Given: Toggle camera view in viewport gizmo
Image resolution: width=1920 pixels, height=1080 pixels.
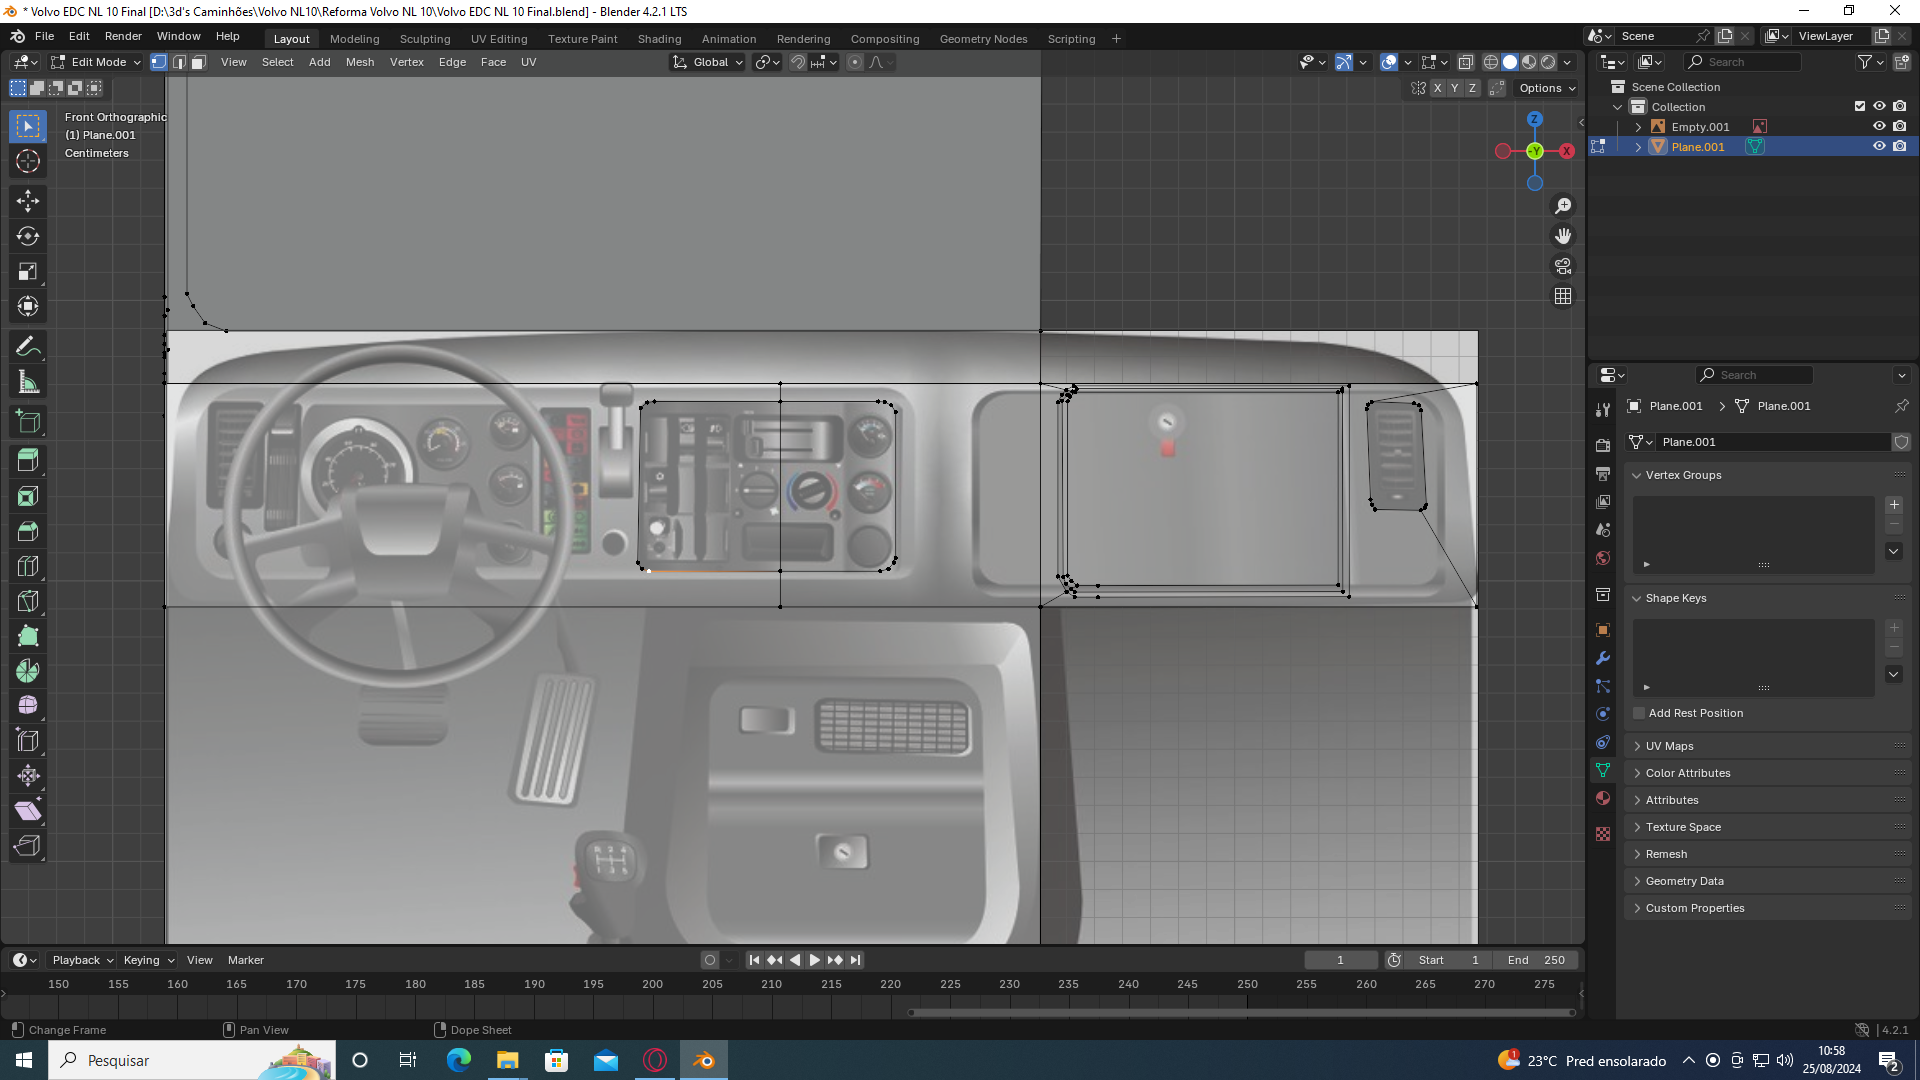Looking at the screenshot, I should point(1563,266).
